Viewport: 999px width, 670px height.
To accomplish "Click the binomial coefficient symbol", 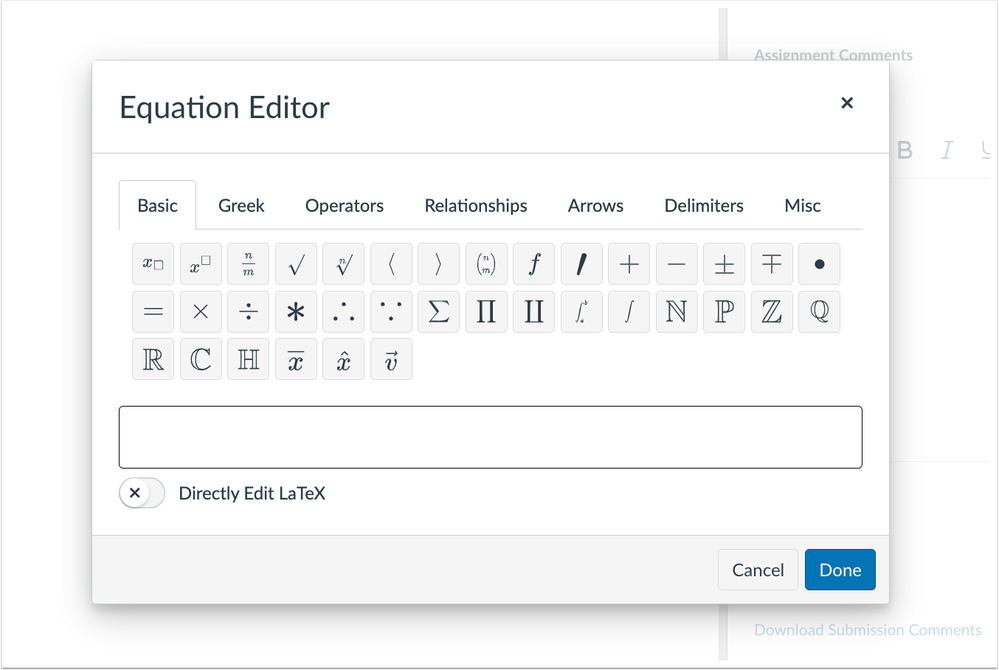I will pos(486,264).
